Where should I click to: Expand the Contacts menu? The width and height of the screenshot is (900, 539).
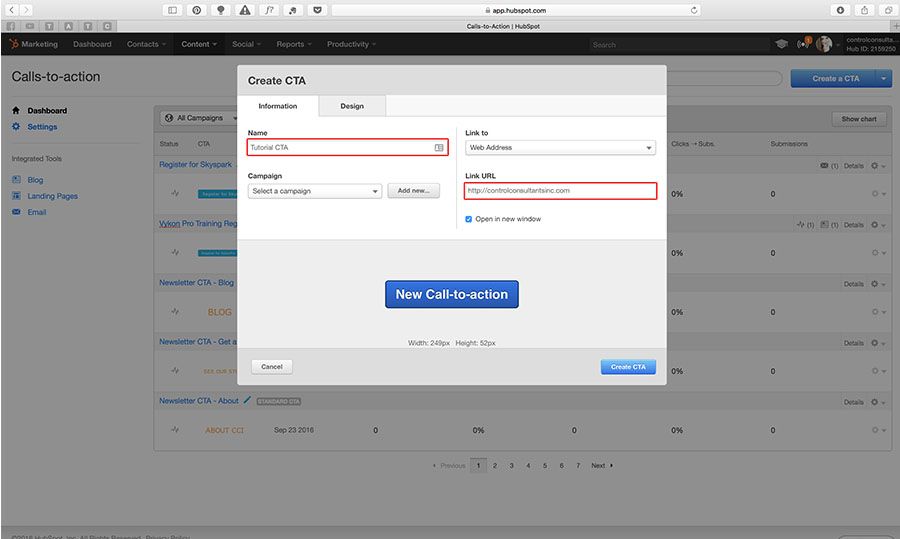click(x=146, y=44)
